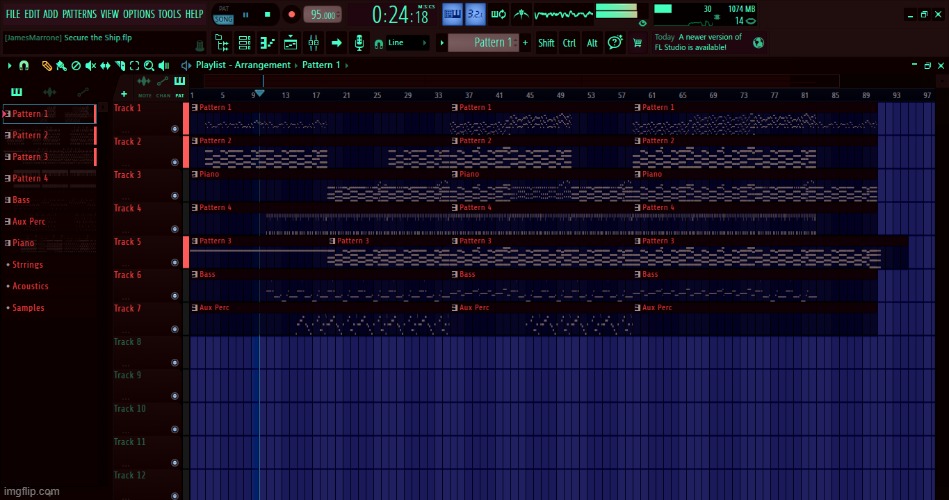Image resolution: width=949 pixels, height=500 pixels.
Task: Show pattern clips in the picker panel
Action: 16,92
